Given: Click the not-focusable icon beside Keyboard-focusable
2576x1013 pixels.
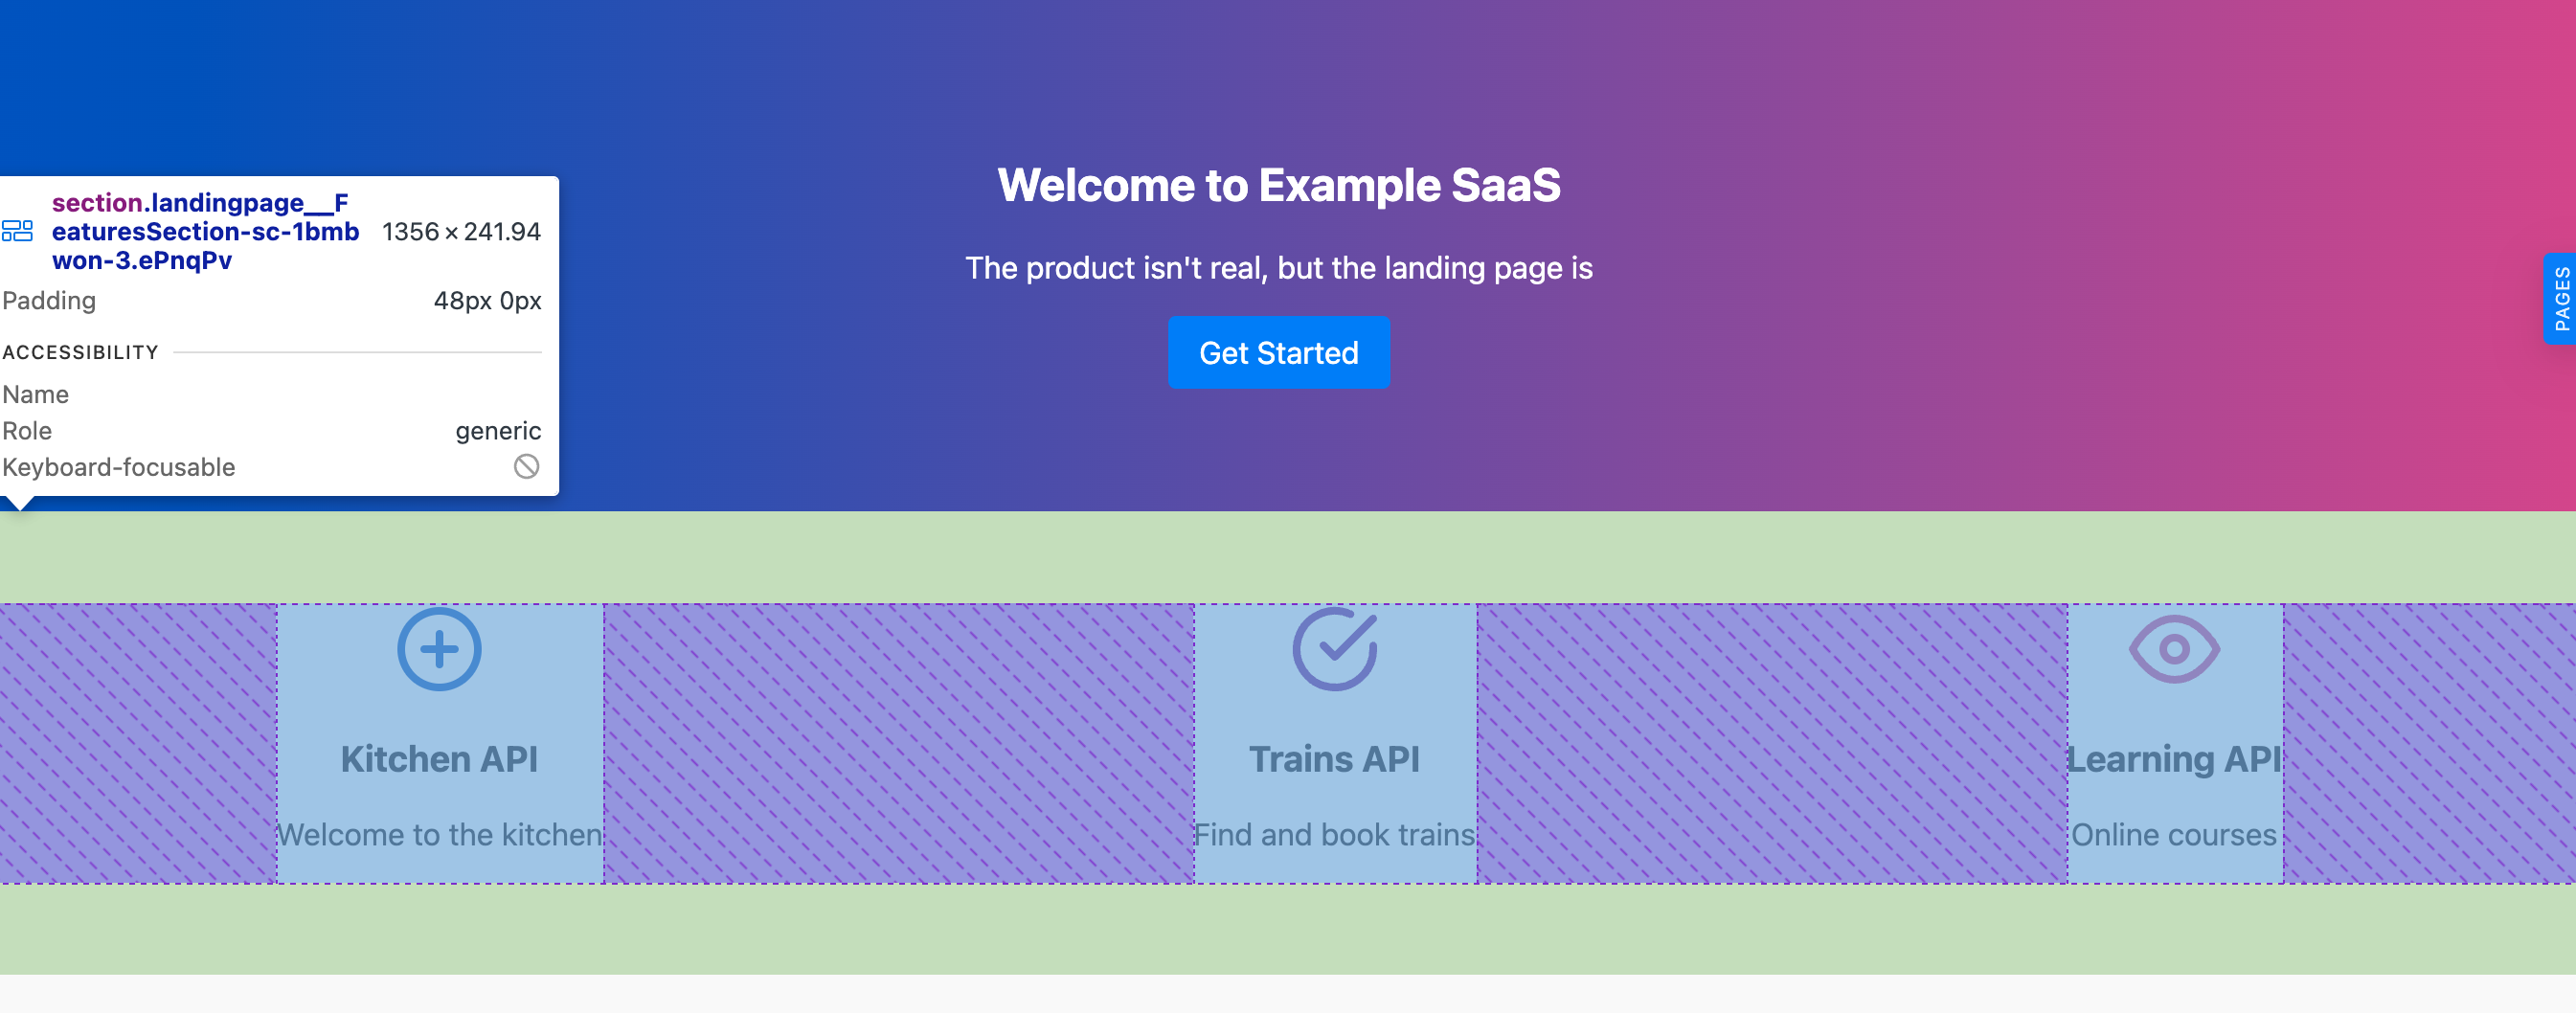Looking at the screenshot, I should pos(526,467).
